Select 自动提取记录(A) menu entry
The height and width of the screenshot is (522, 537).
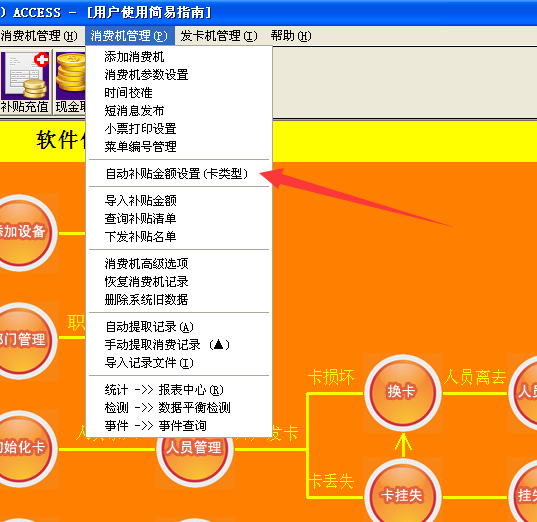179,327
